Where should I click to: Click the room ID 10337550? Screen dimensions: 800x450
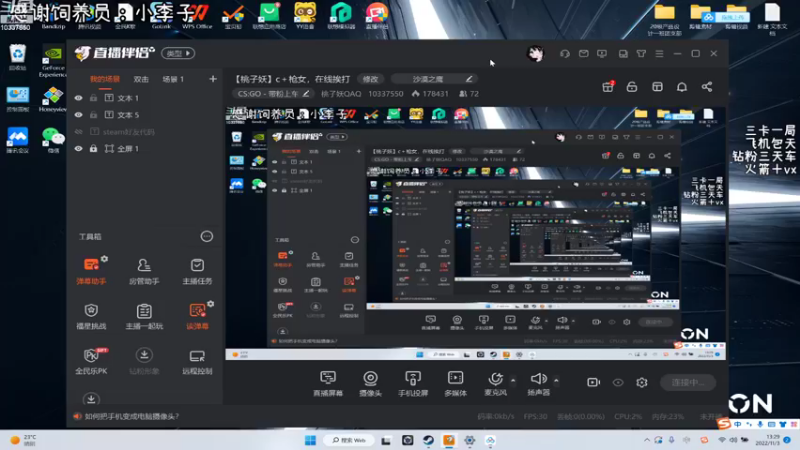pos(385,94)
